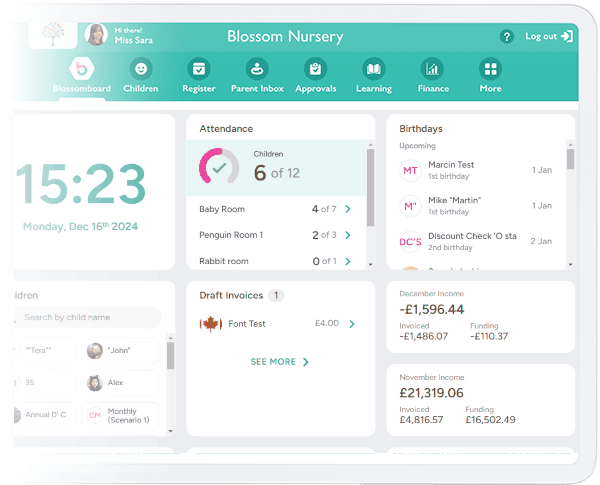Open the Children section icon
Screen dimensions: 600x485
[141, 69]
